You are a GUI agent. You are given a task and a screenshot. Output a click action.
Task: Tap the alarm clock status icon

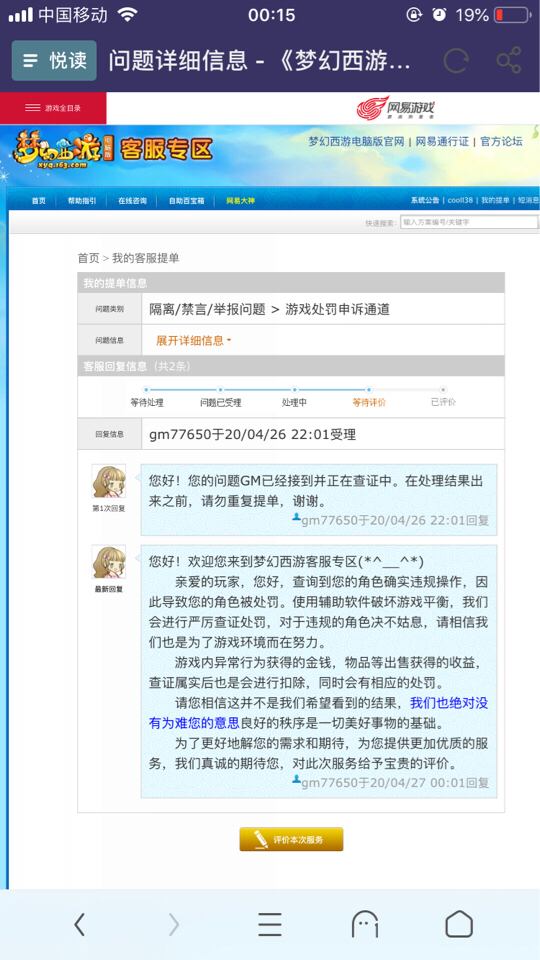pos(440,15)
